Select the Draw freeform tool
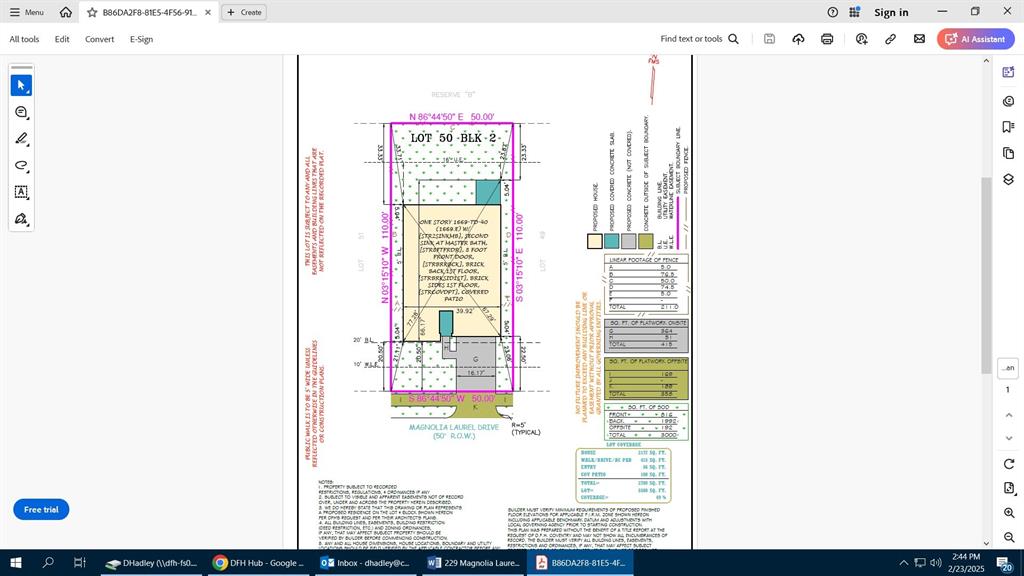This screenshot has height=576, width=1024. click(21, 165)
